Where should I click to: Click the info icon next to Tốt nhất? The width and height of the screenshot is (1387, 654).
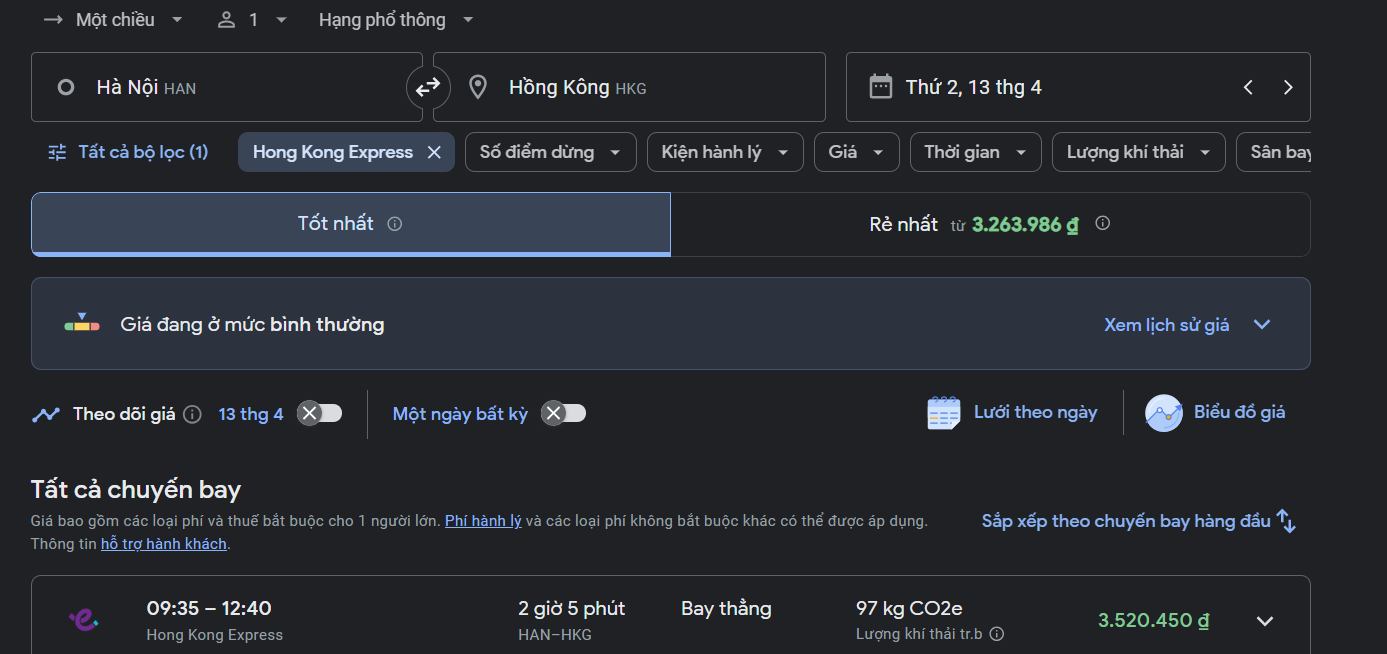(x=394, y=224)
